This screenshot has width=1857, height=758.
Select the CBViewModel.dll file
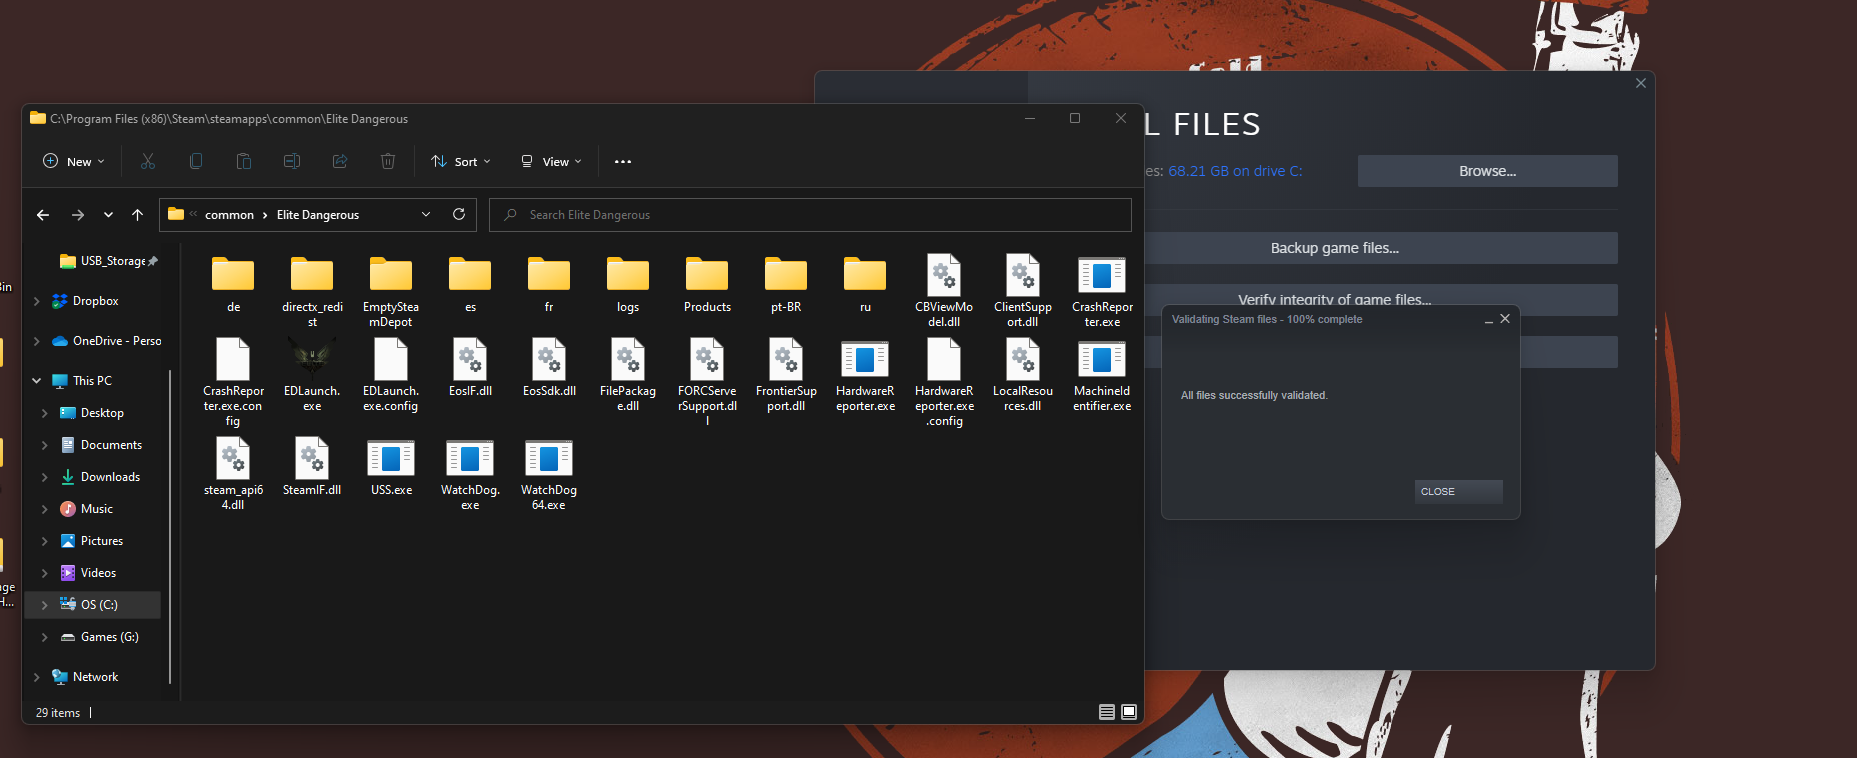pyautogui.click(x=944, y=291)
